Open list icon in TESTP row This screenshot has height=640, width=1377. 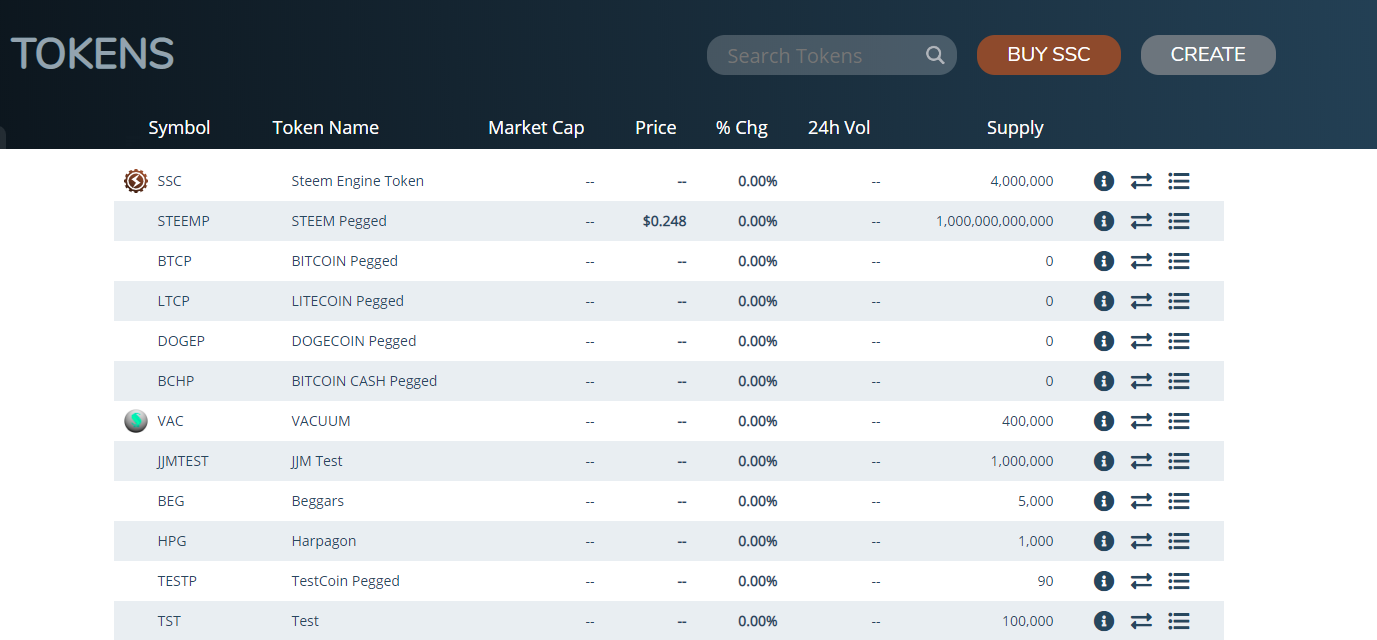click(1179, 581)
